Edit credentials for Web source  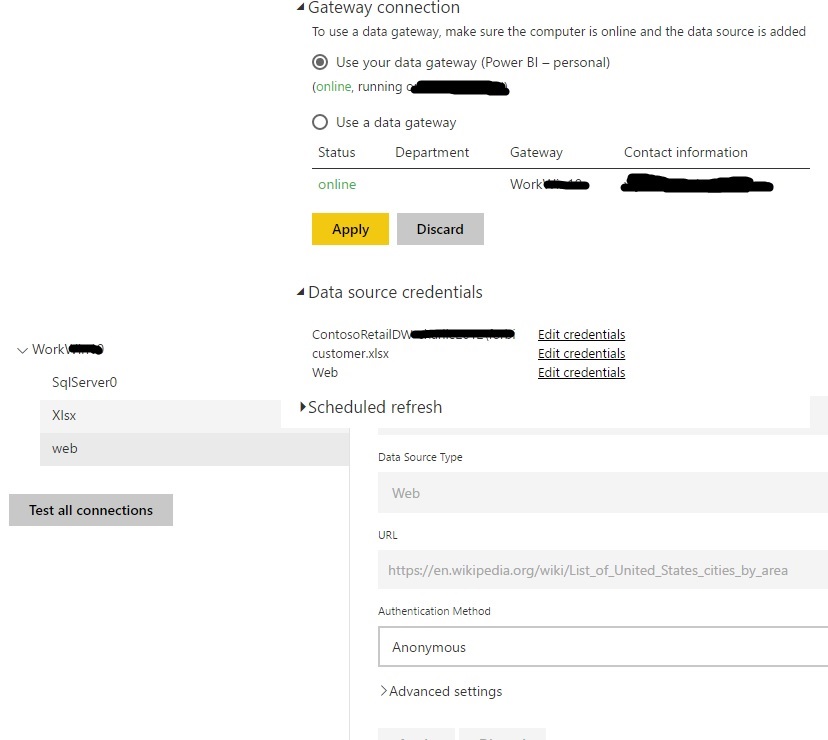(x=581, y=372)
